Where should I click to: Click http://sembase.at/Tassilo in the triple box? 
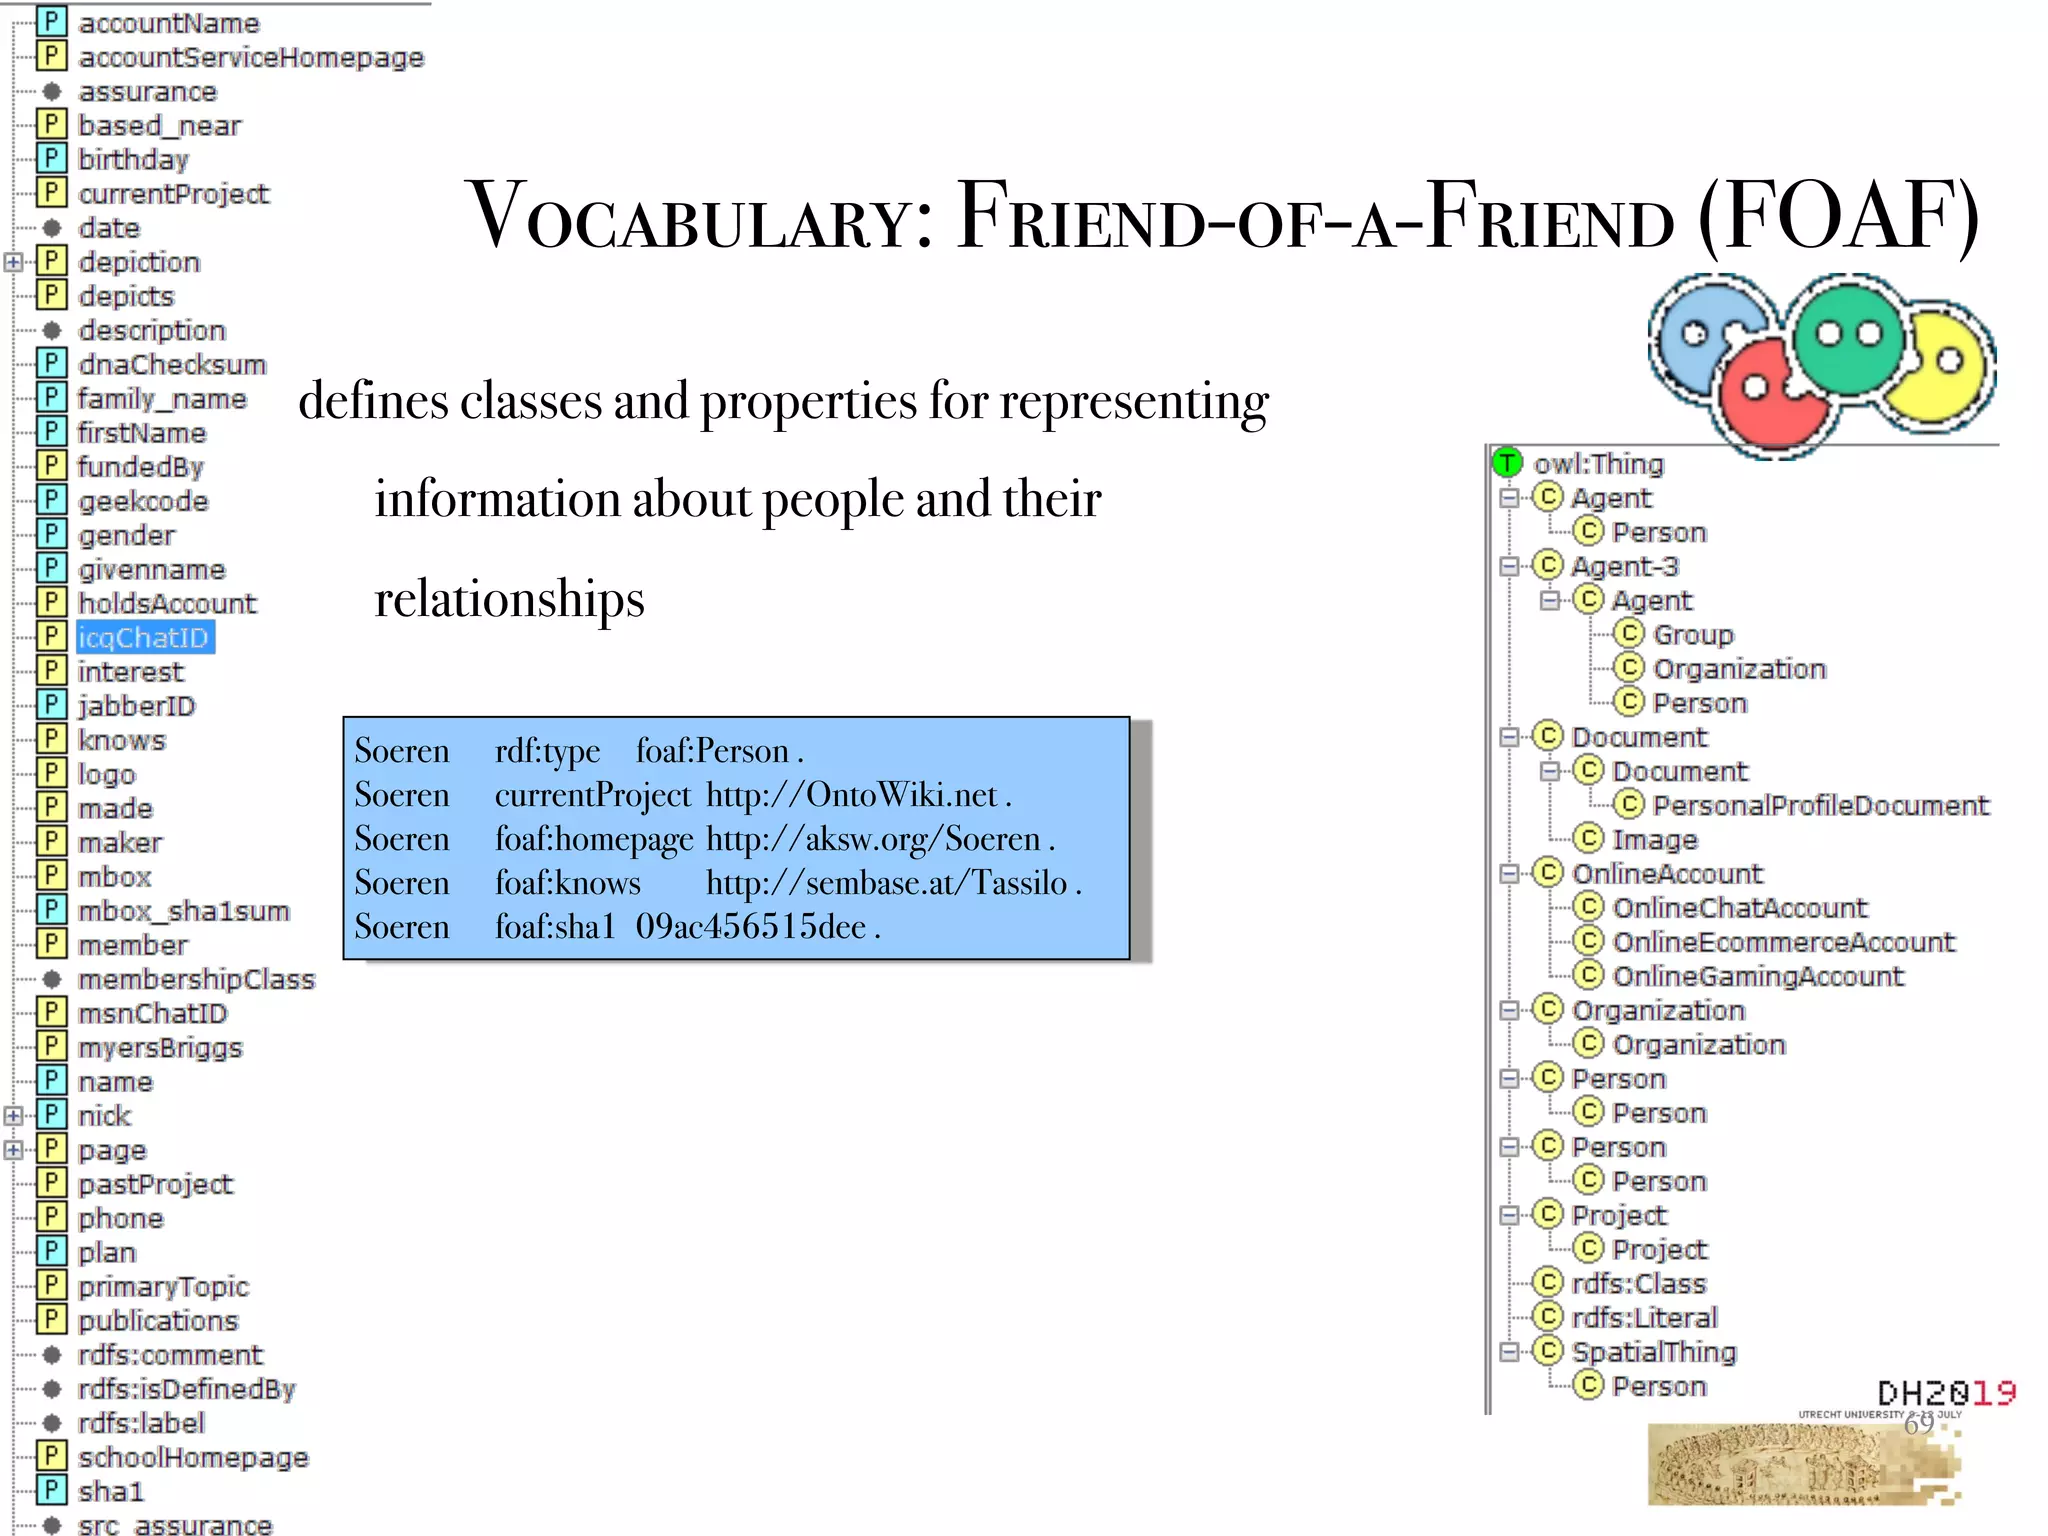tap(887, 883)
